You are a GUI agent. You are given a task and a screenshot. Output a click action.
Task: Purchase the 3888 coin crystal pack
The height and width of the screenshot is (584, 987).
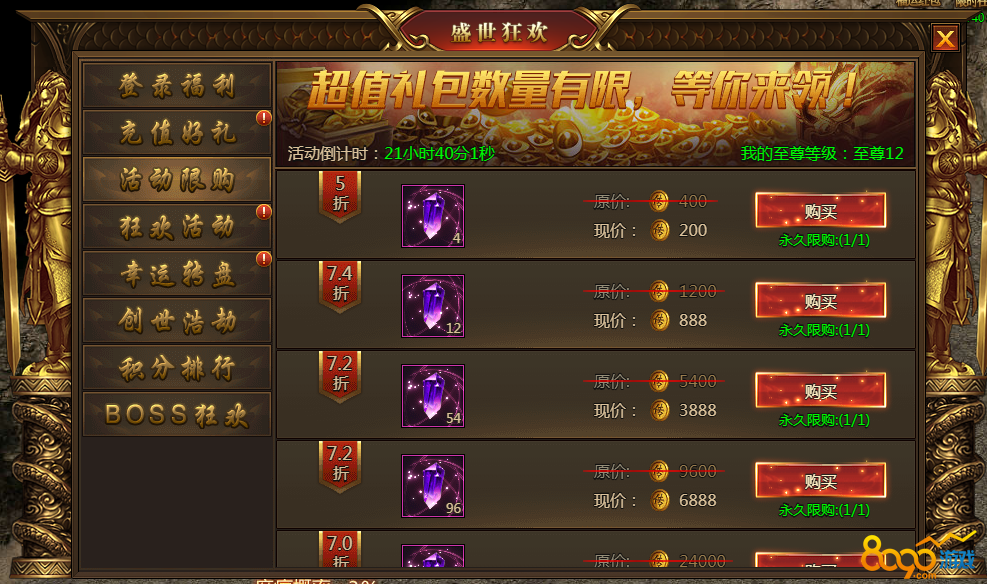821,391
